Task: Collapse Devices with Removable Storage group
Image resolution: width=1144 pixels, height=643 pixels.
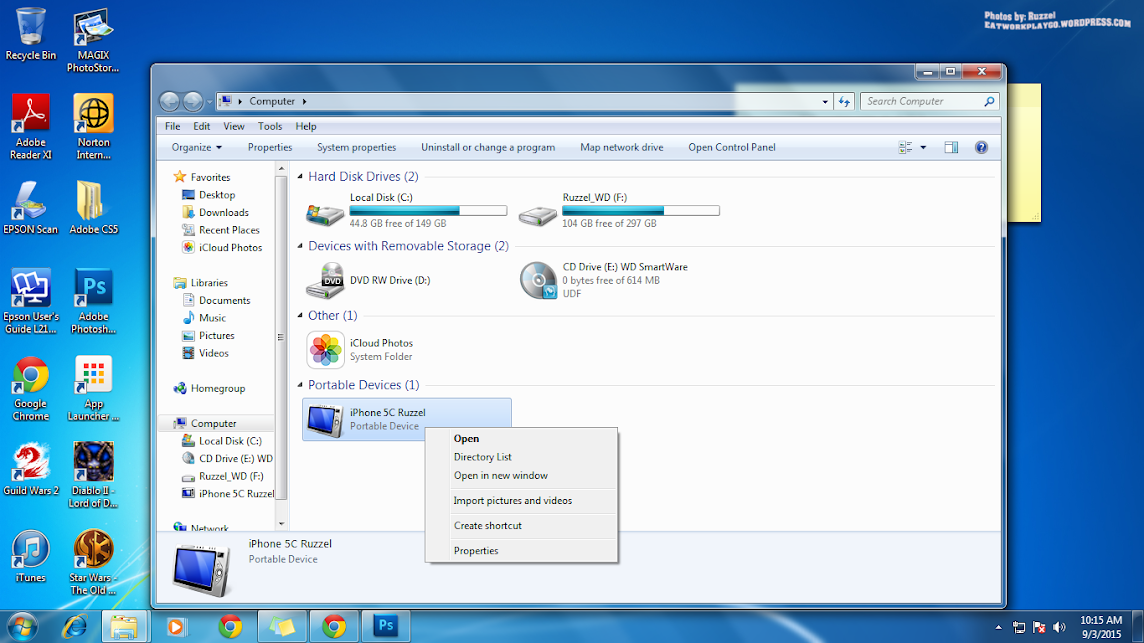Action: coord(300,246)
